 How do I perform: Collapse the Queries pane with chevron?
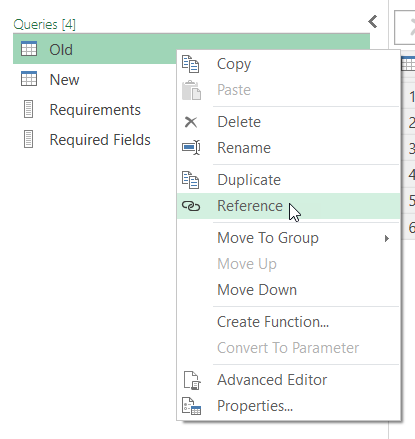(x=373, y=22)
